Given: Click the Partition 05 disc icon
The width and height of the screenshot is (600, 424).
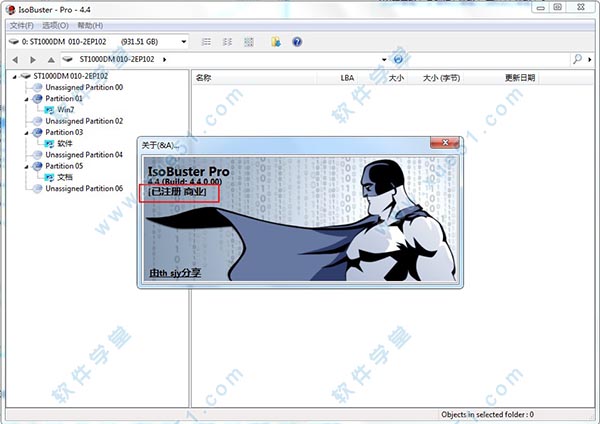Looking at the screenshot, I should (37, 166).
